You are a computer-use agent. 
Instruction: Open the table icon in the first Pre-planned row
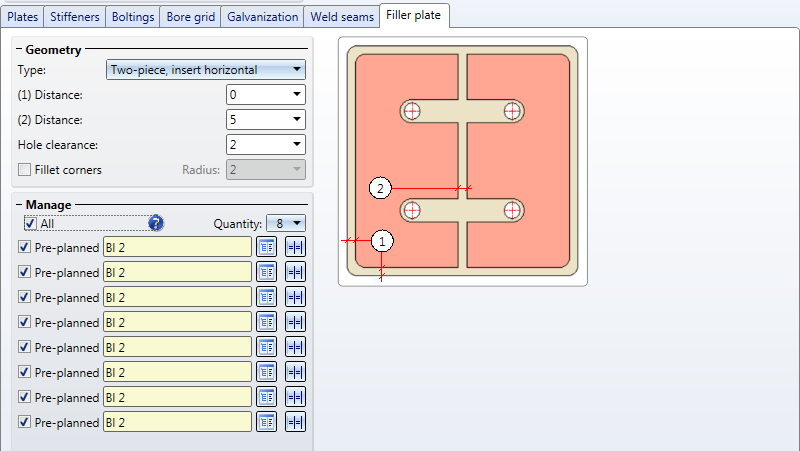266,247
